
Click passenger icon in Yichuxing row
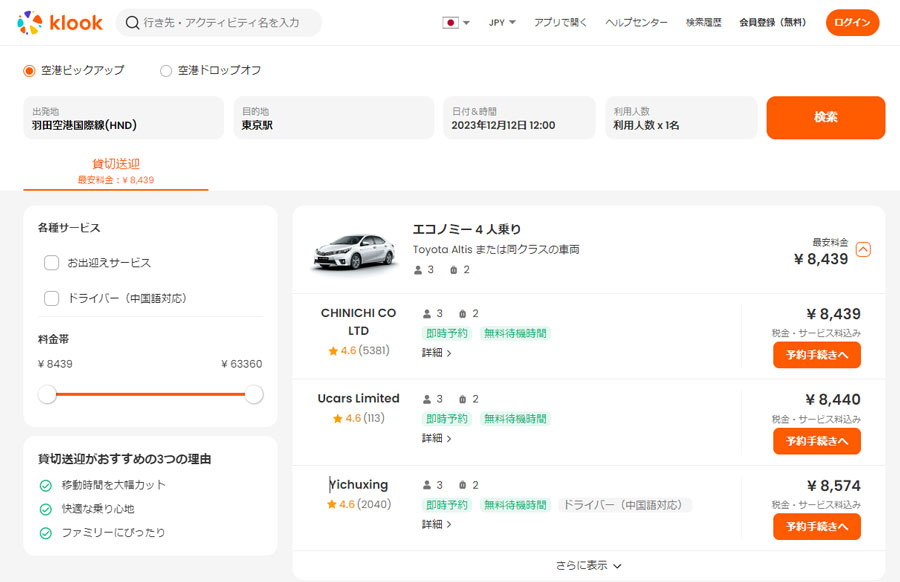427,486
